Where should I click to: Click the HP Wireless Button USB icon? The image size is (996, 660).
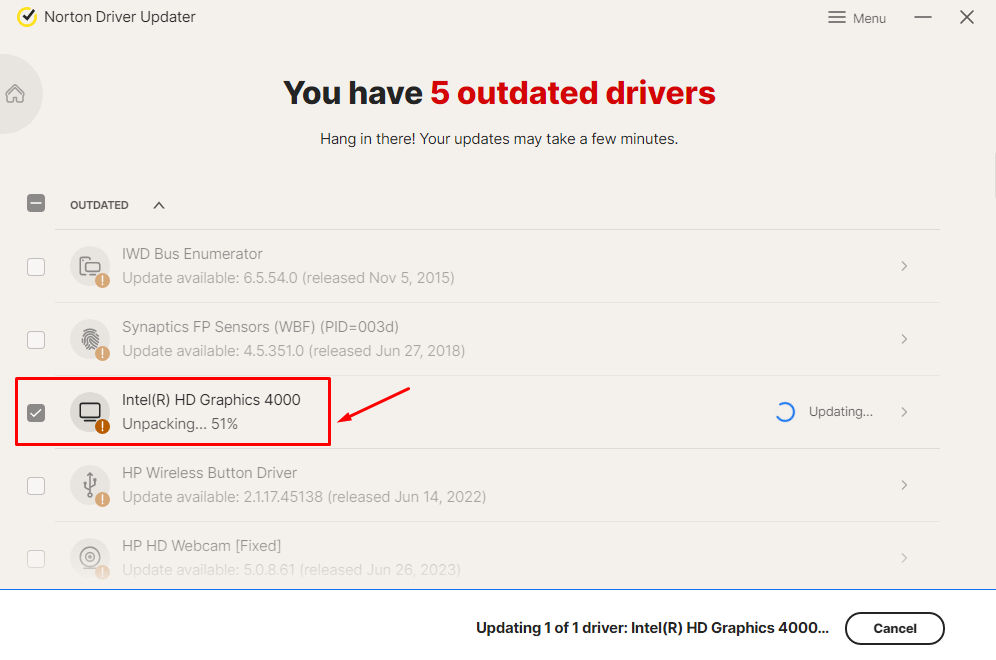tap(90, 485)
